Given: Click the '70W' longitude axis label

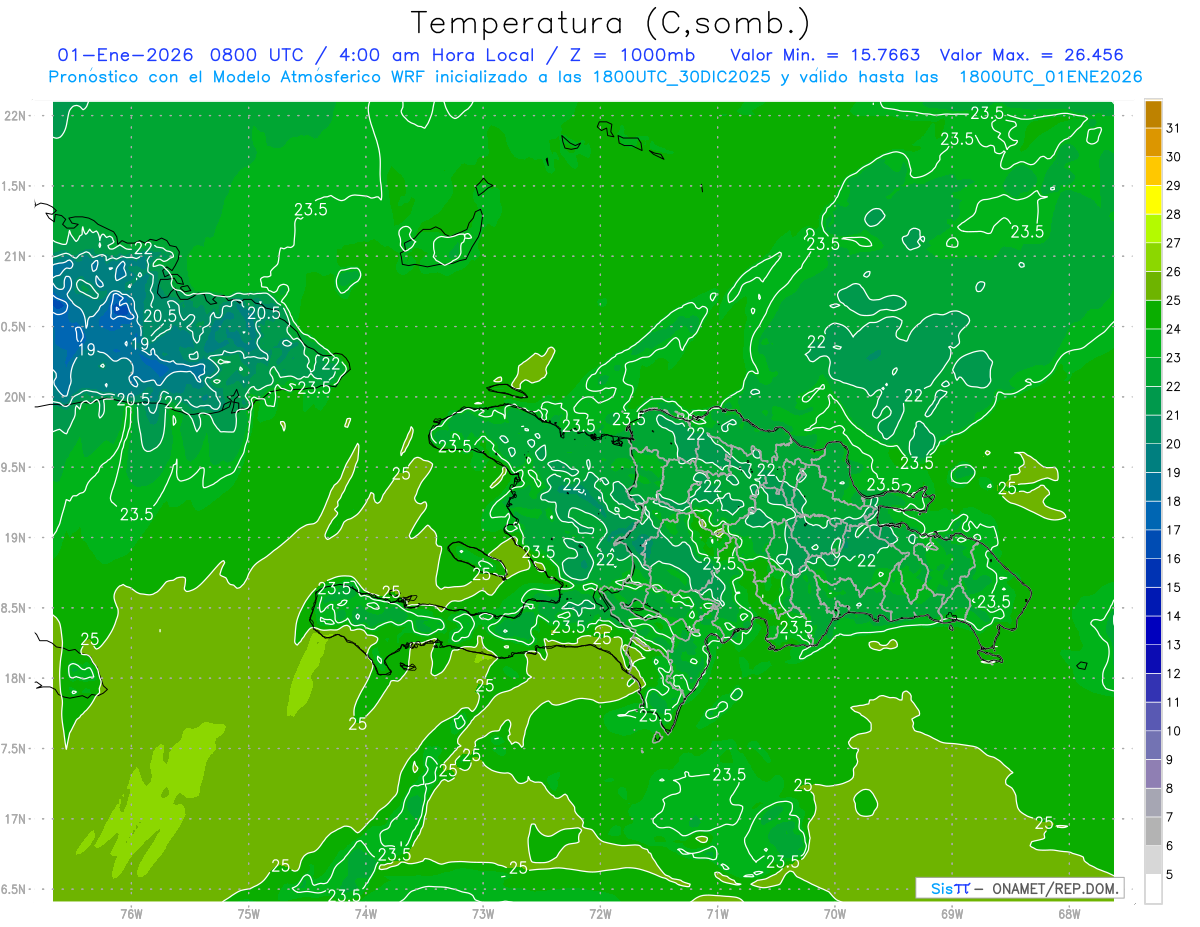Looking at the screenshot, I should point(835,913).
